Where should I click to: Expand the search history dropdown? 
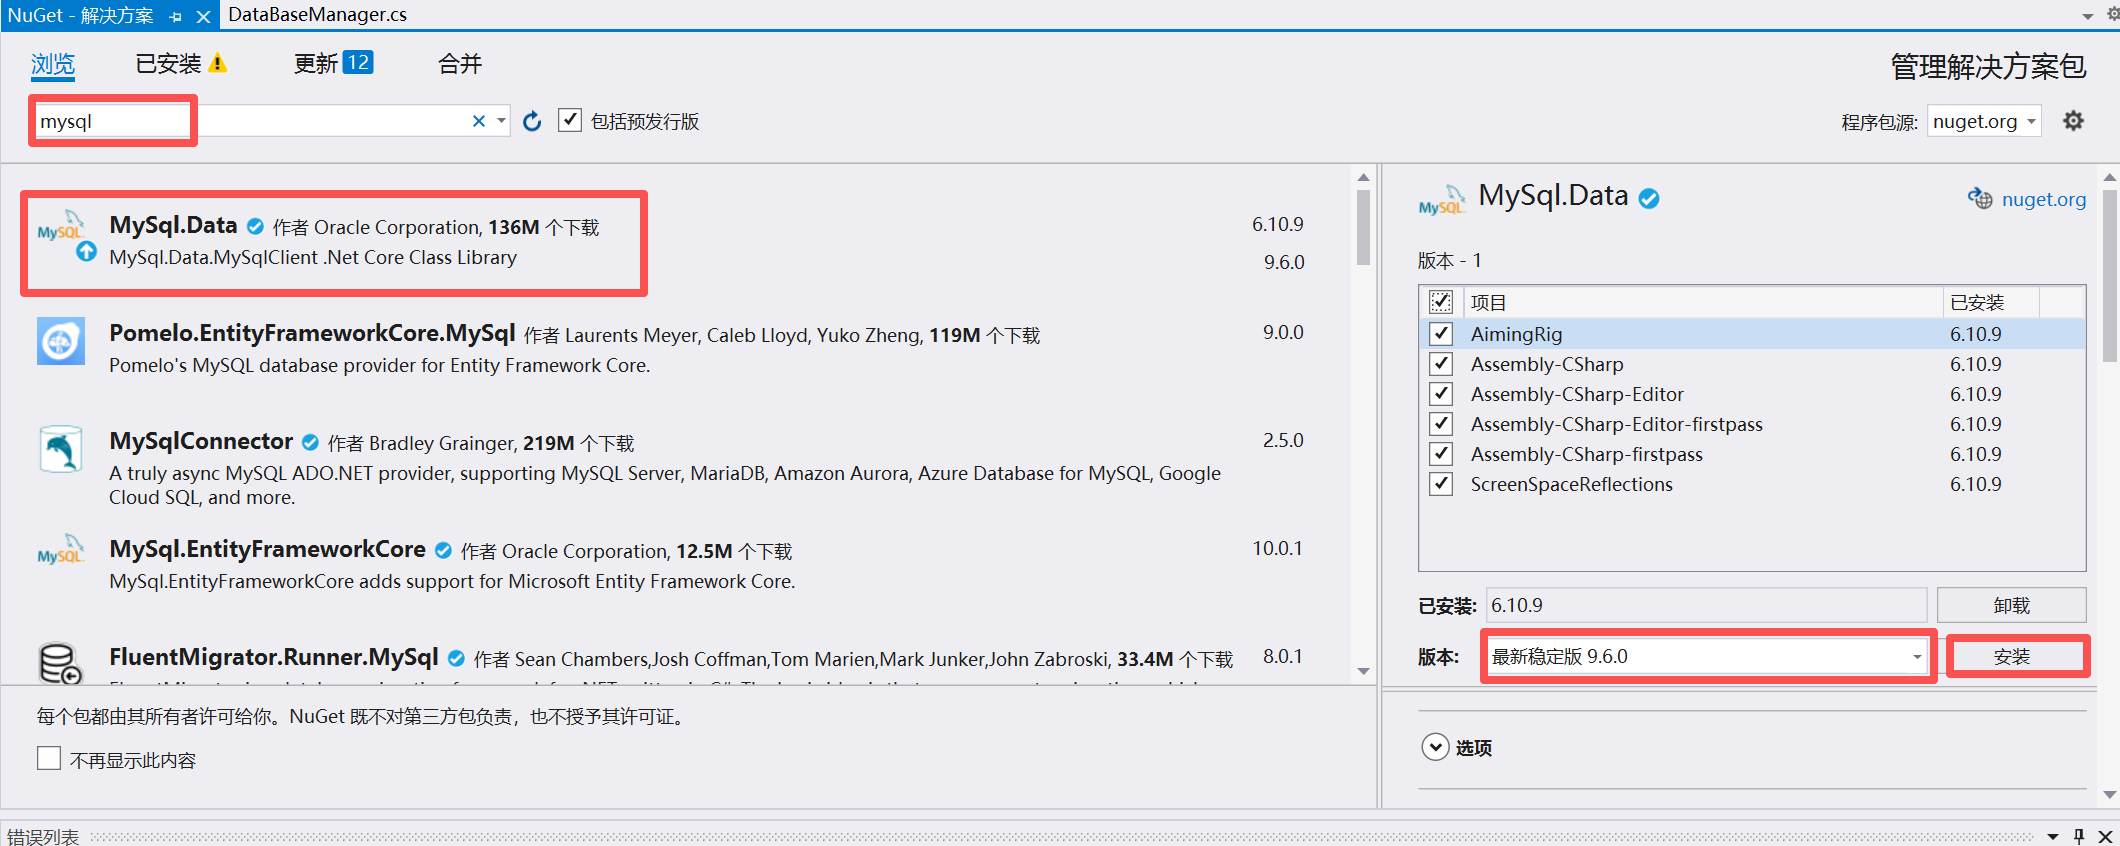click(501, 121)
